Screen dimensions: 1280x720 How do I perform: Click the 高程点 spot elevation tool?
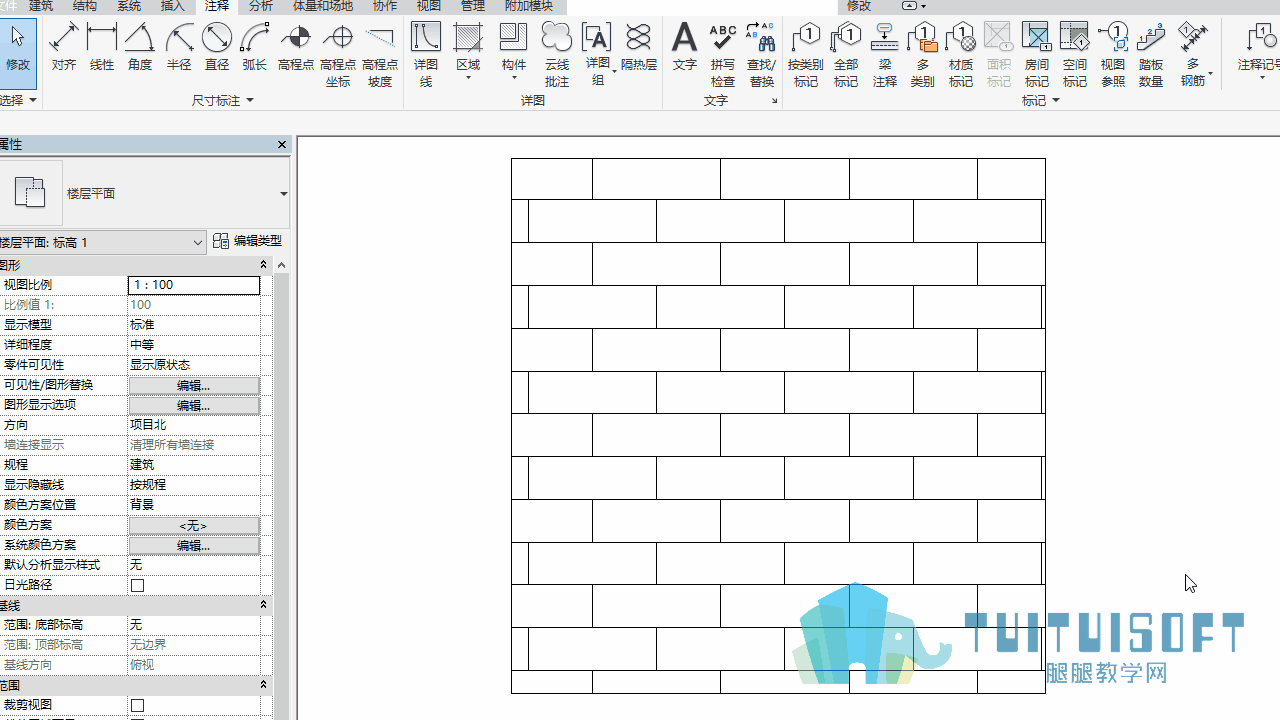coord(296,47)
